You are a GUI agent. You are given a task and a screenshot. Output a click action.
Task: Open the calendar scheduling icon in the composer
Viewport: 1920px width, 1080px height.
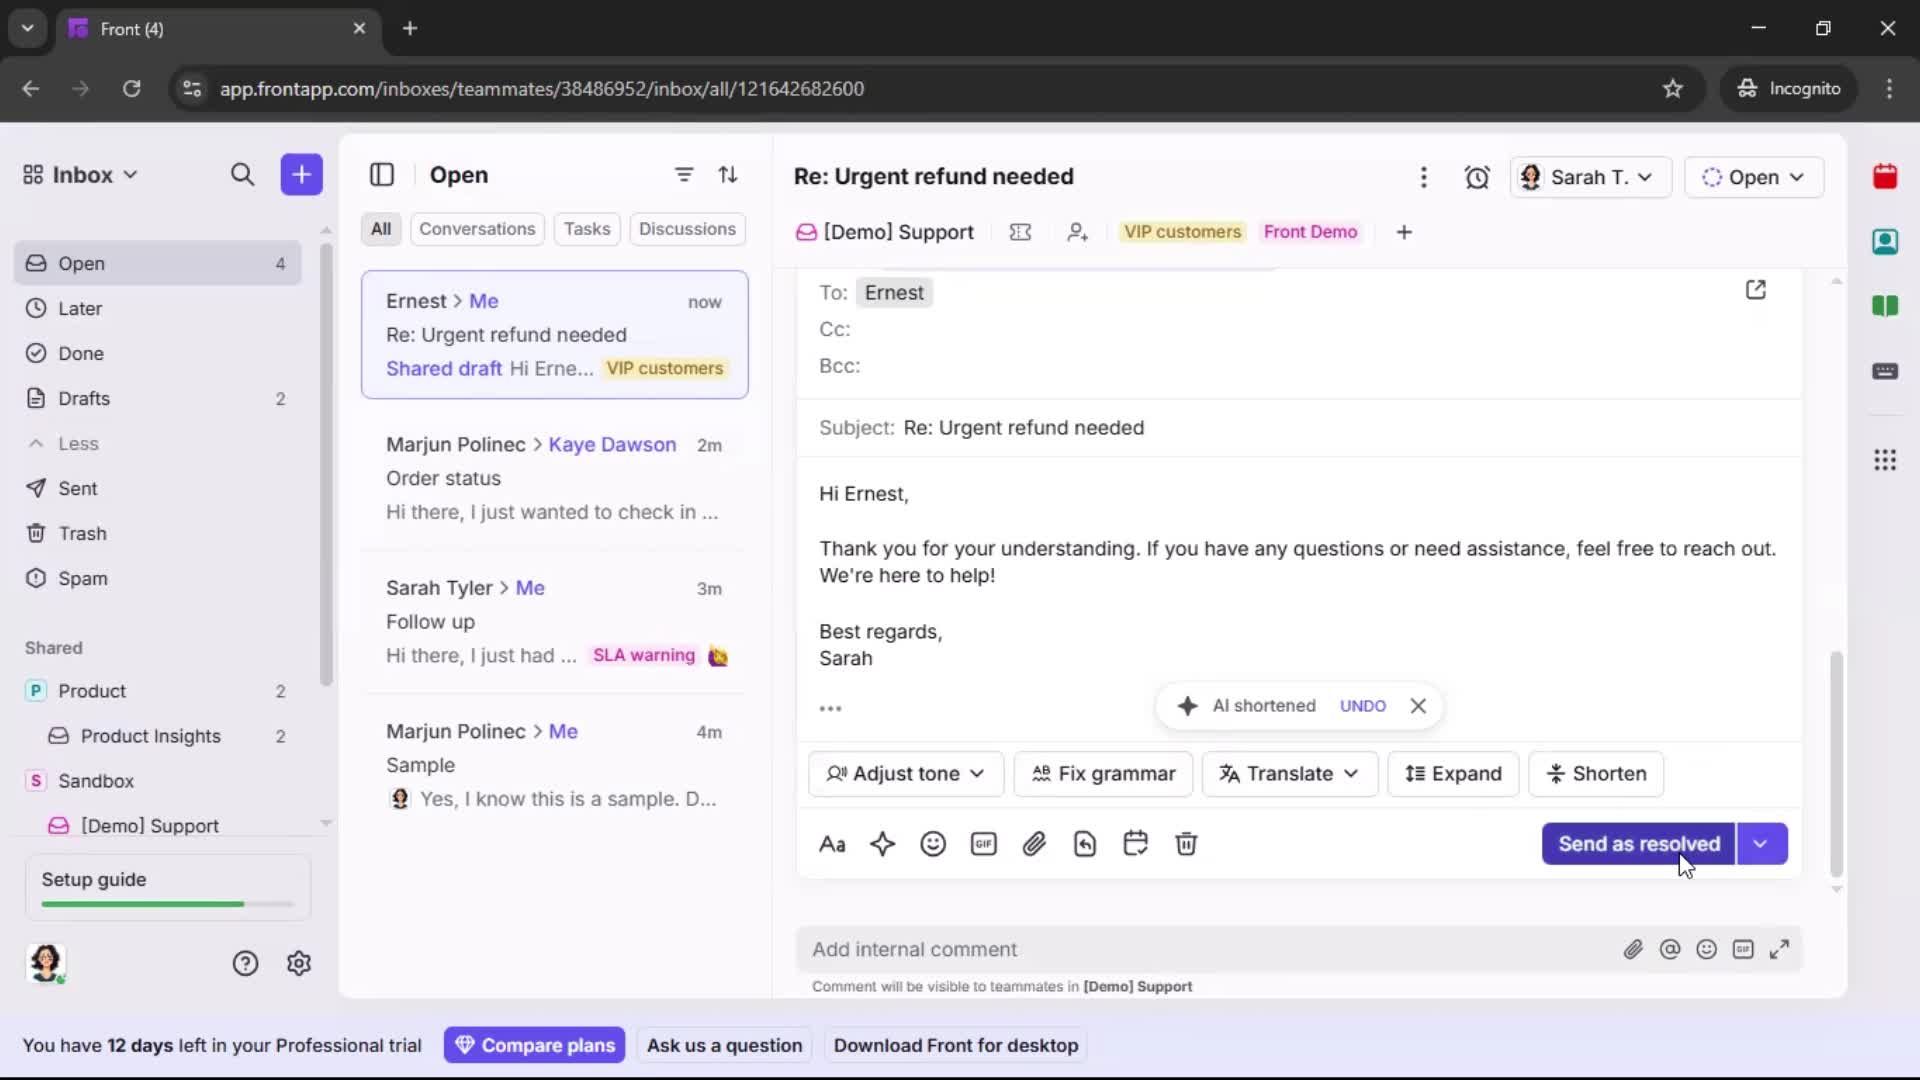point(1136,844)
